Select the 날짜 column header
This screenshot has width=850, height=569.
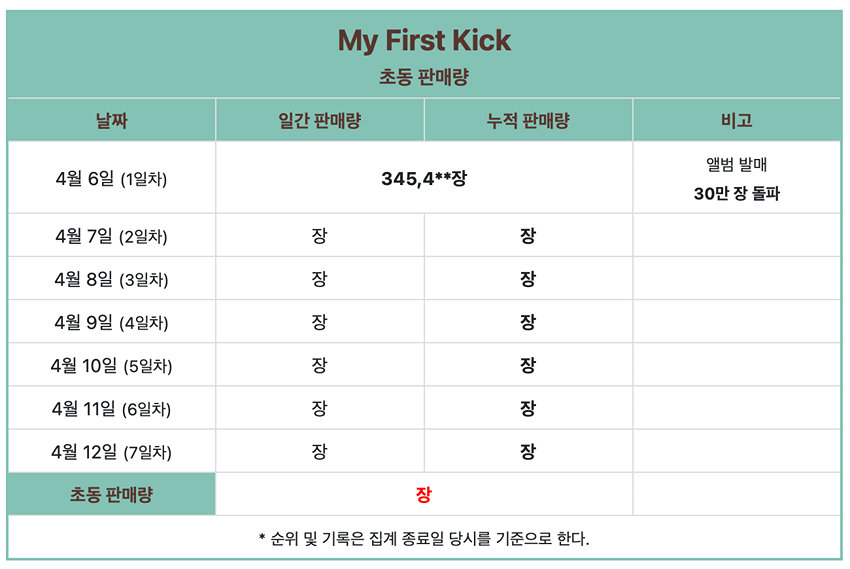tap(111, 121)
